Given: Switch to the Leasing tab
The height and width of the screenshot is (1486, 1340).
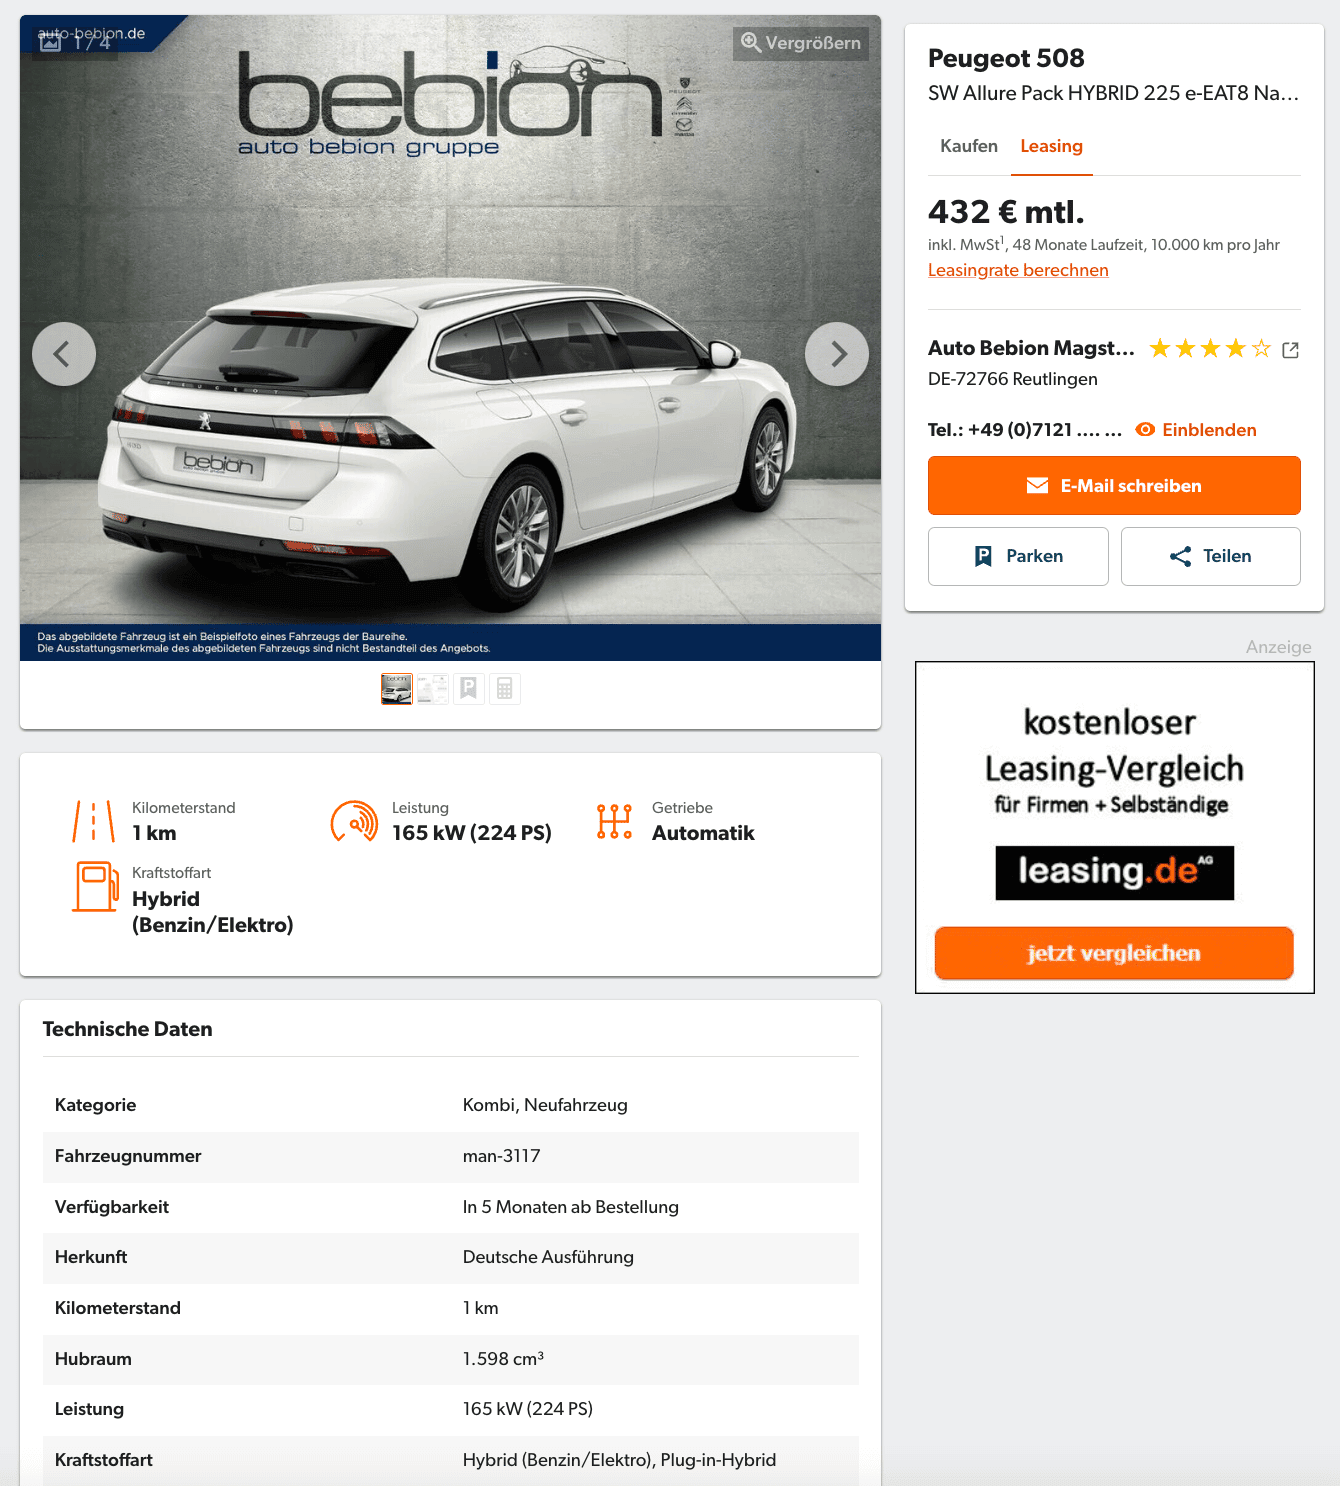Looking at the screenshot, I should [1051, 146].
